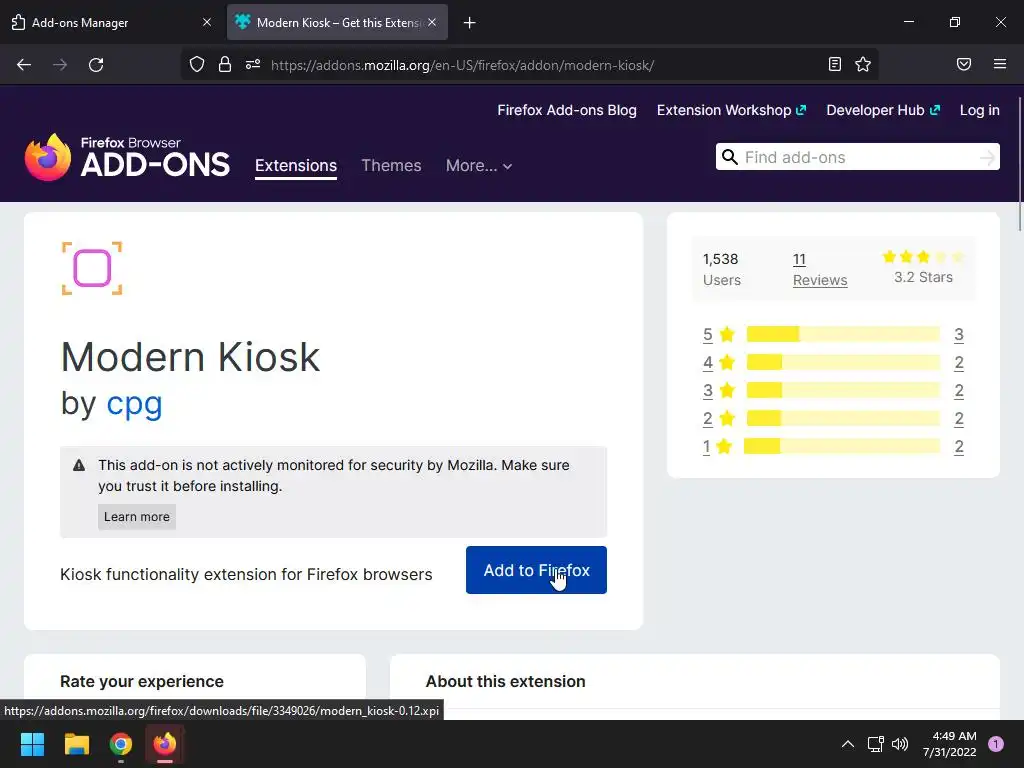The image size is (1024, 768).
Task: Open the notification badge in the tray
Action: point(996,744)
